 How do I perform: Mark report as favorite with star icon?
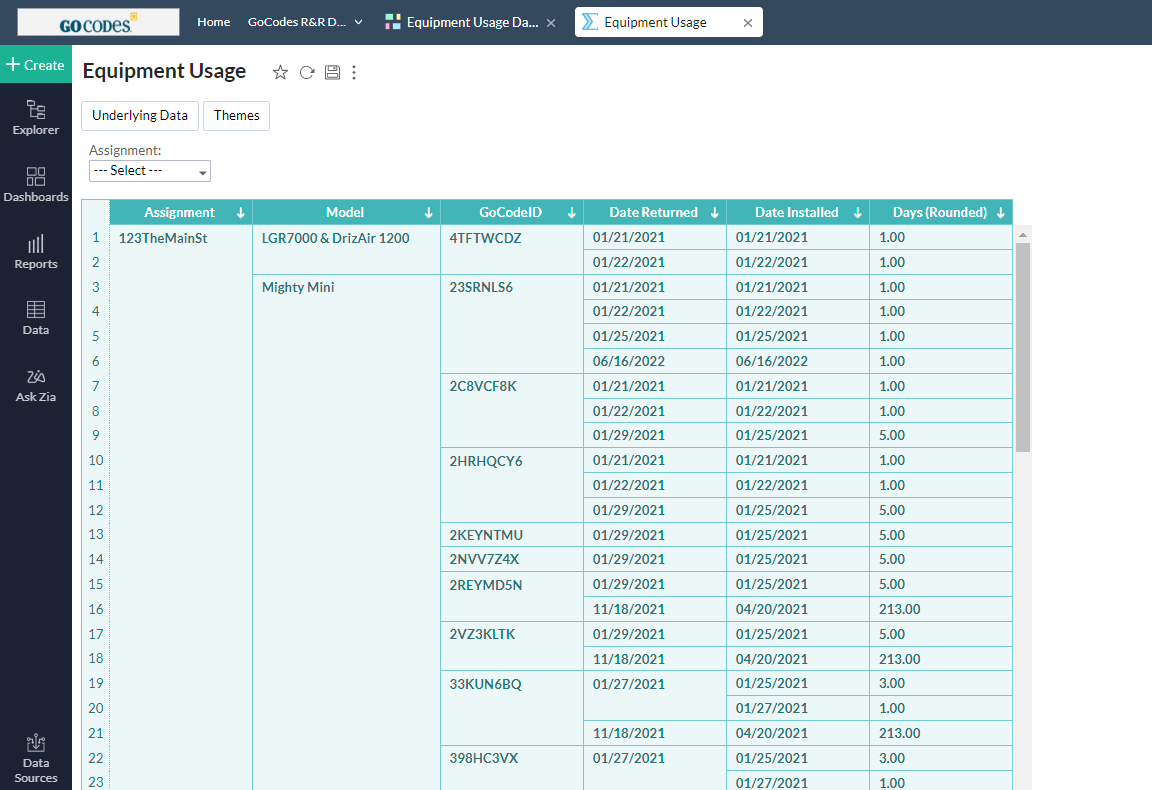(x=280, y=72)
